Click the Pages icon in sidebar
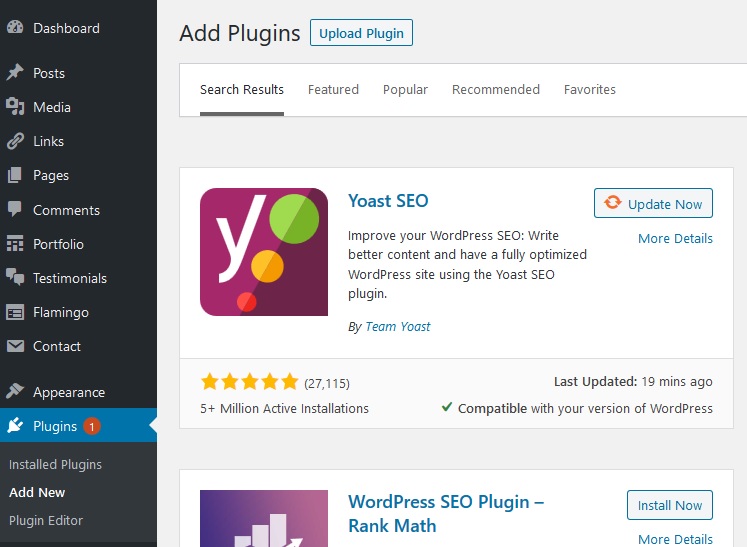 [15, 175]
